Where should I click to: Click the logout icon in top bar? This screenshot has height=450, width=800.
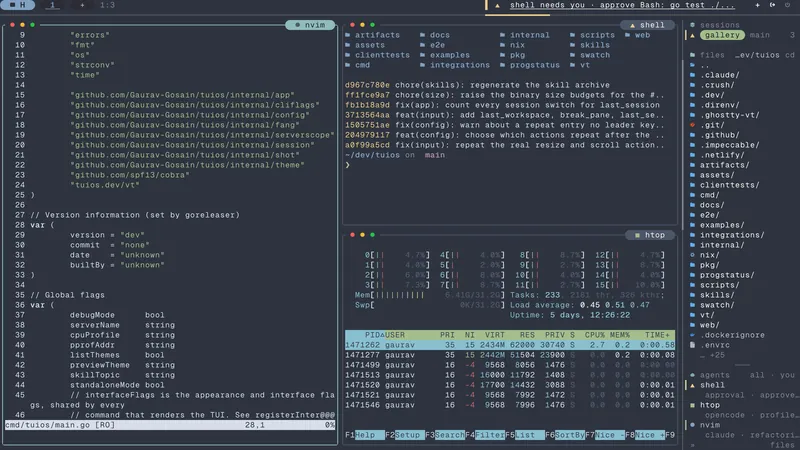click(x=772, y=5)
